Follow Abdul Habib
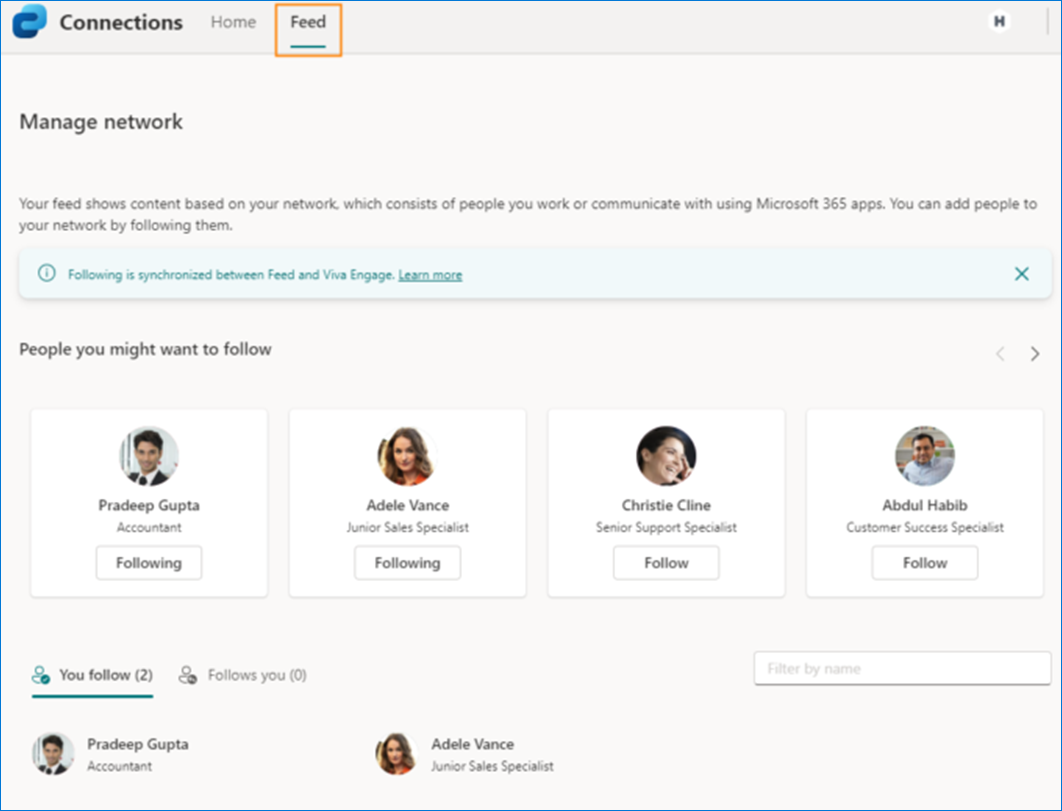Image resolution: width=1062 pixels, height=811 pixels. point(925,563)
